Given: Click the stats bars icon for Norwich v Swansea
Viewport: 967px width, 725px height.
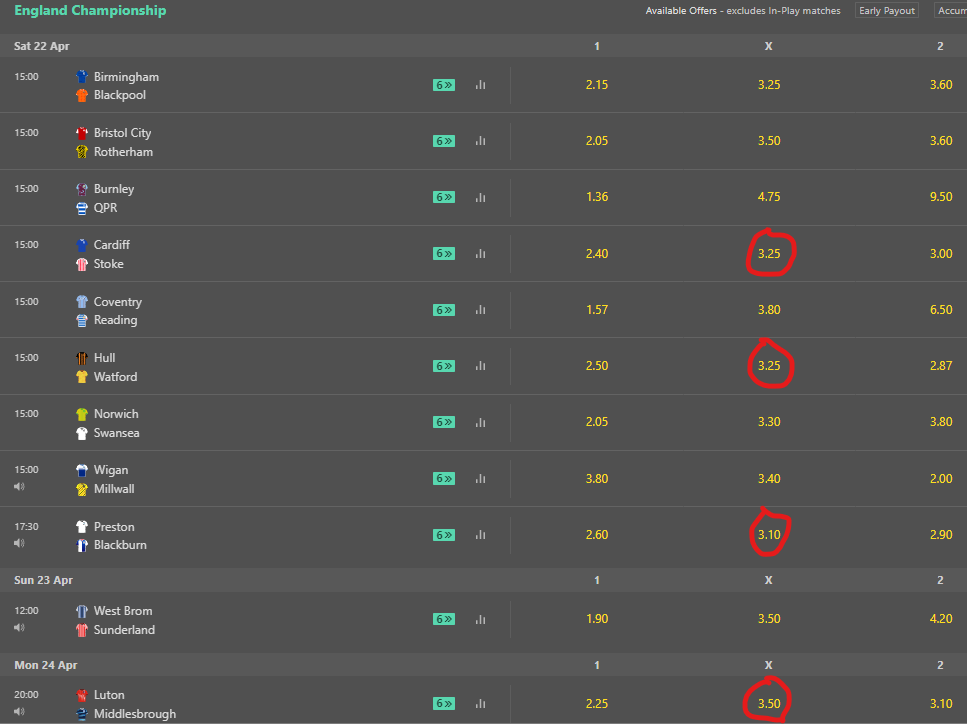Looking at the screenshot, I should pos(480,422).
